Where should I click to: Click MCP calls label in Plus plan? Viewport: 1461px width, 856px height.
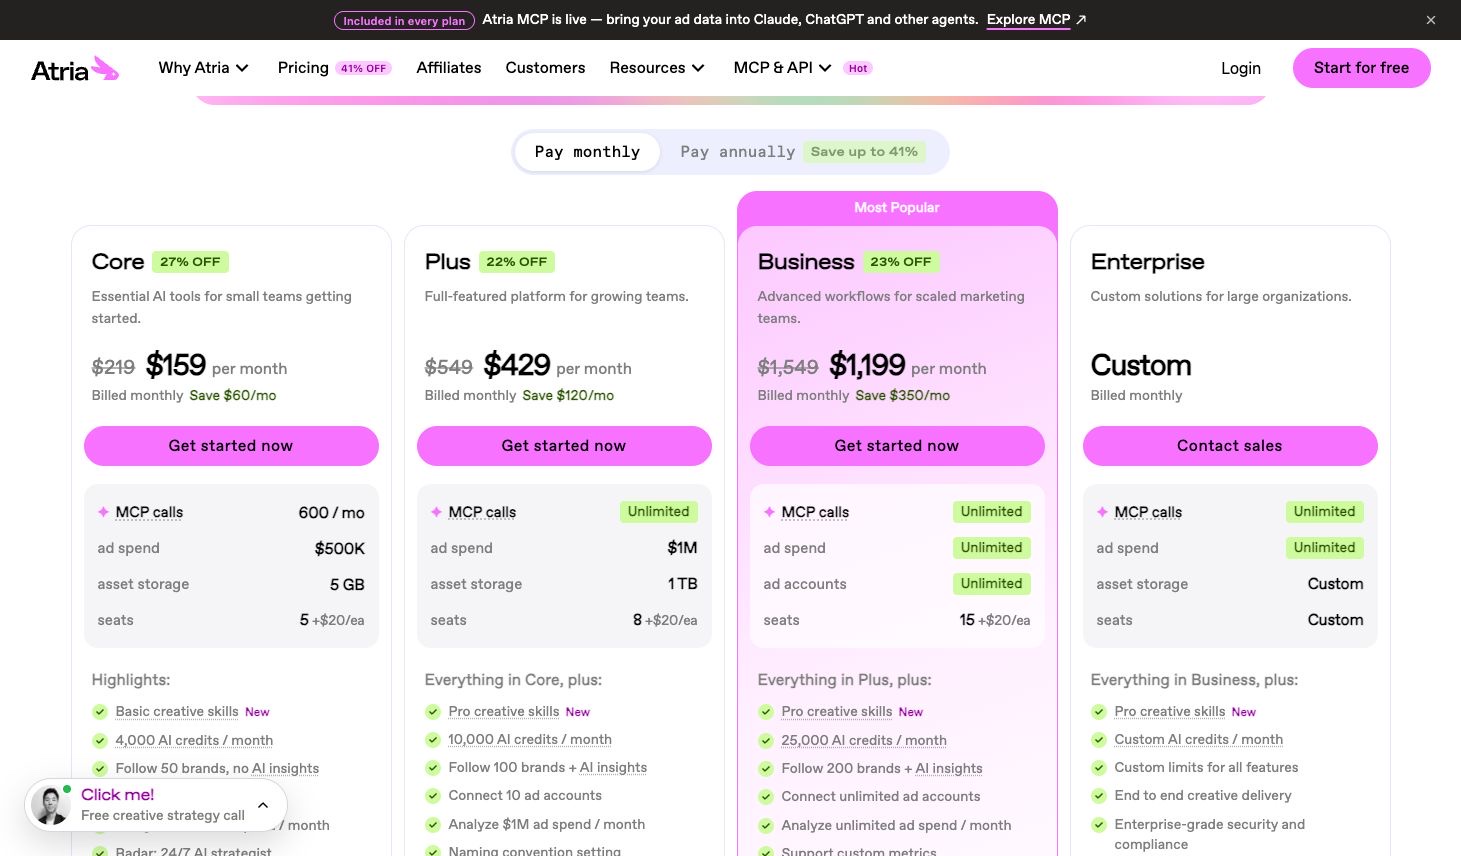482,512
